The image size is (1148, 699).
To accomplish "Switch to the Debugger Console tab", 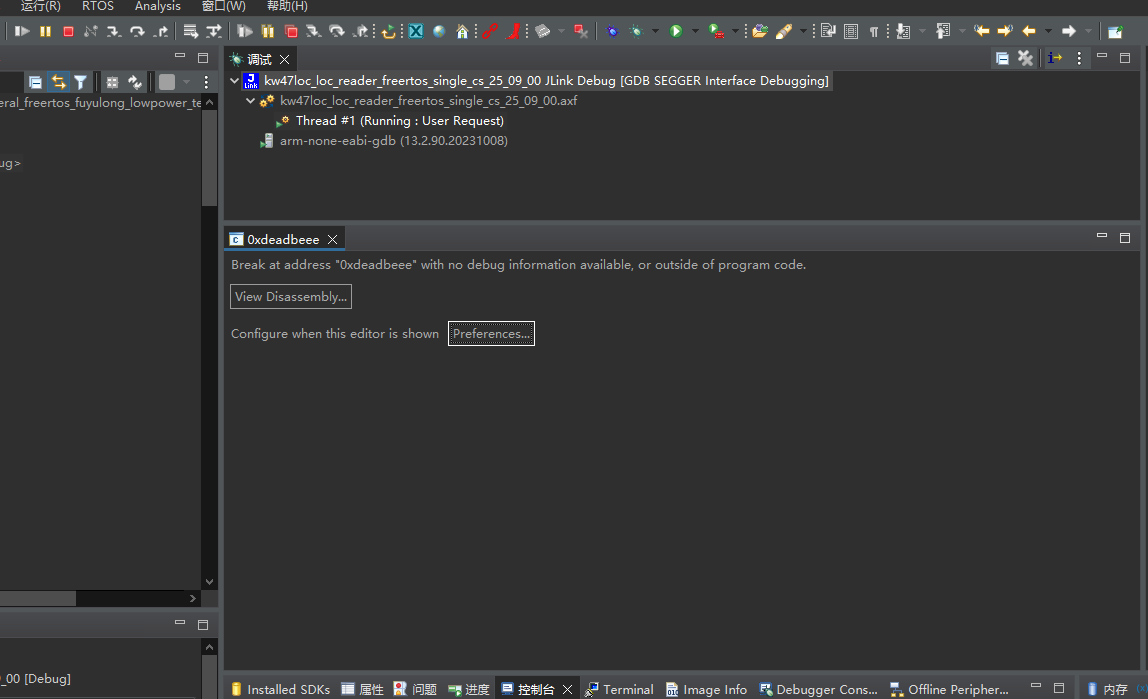I will point(819,689).
